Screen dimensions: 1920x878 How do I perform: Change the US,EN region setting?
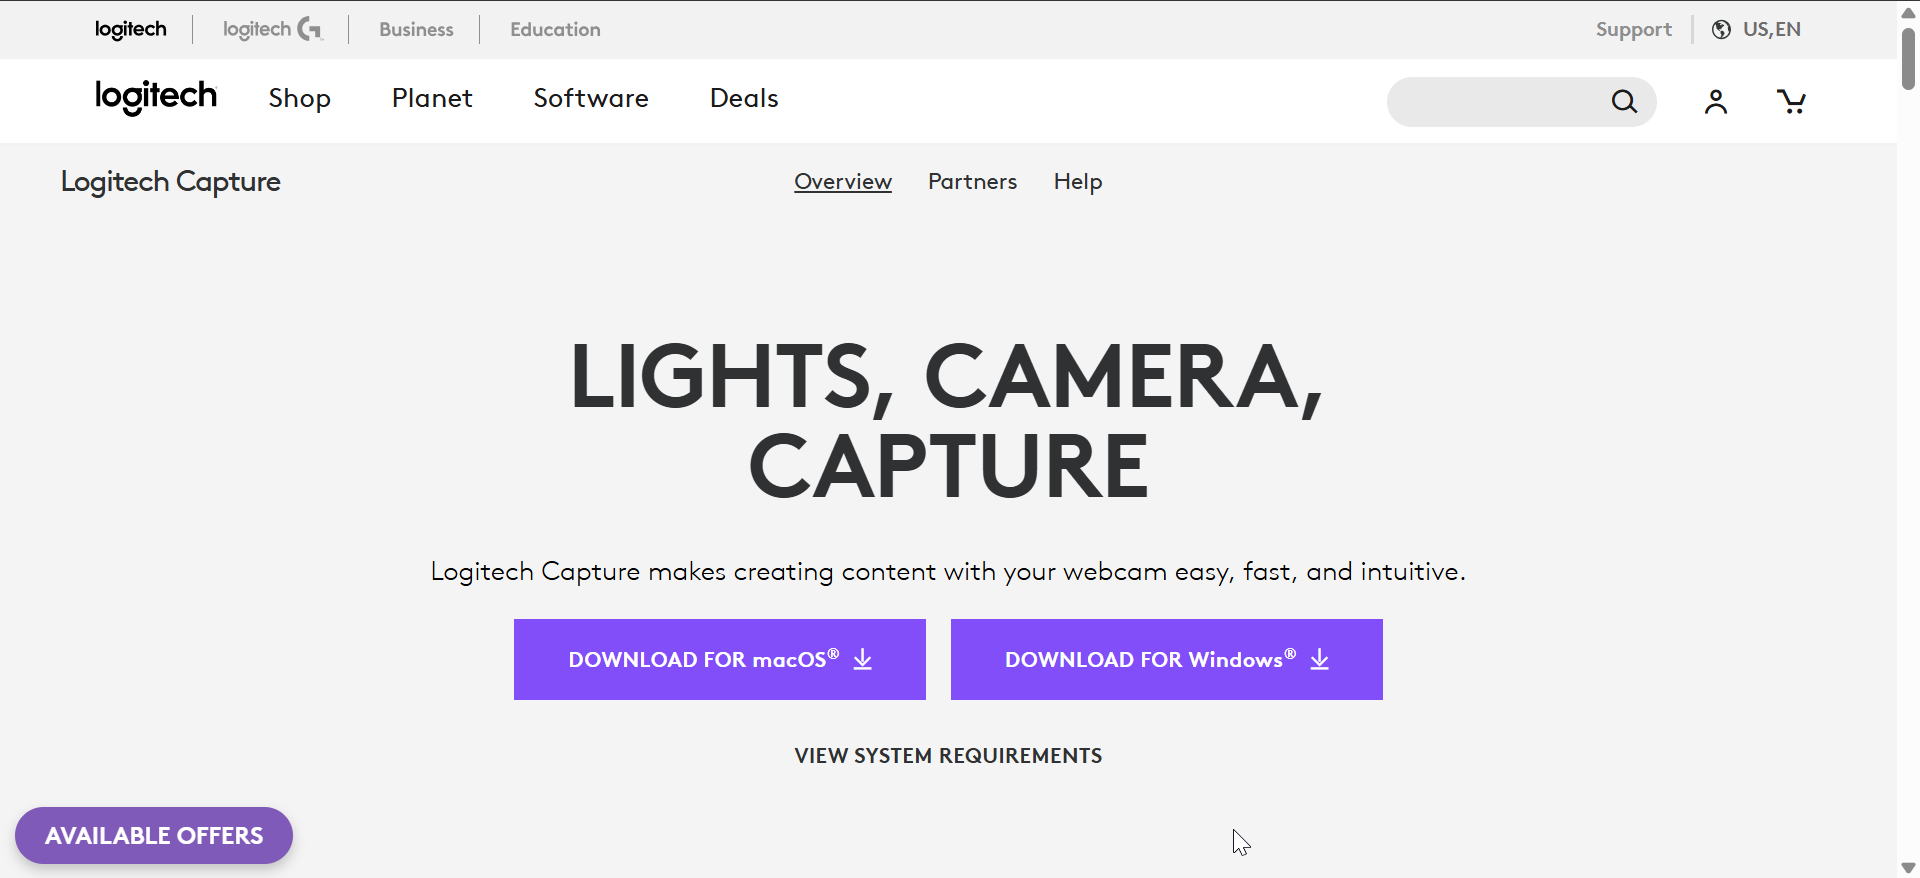coord(1772,29)
